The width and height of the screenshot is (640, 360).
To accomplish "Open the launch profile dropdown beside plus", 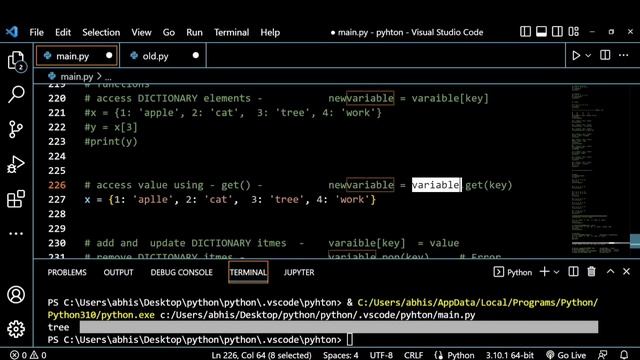I will tap(556, 272).
